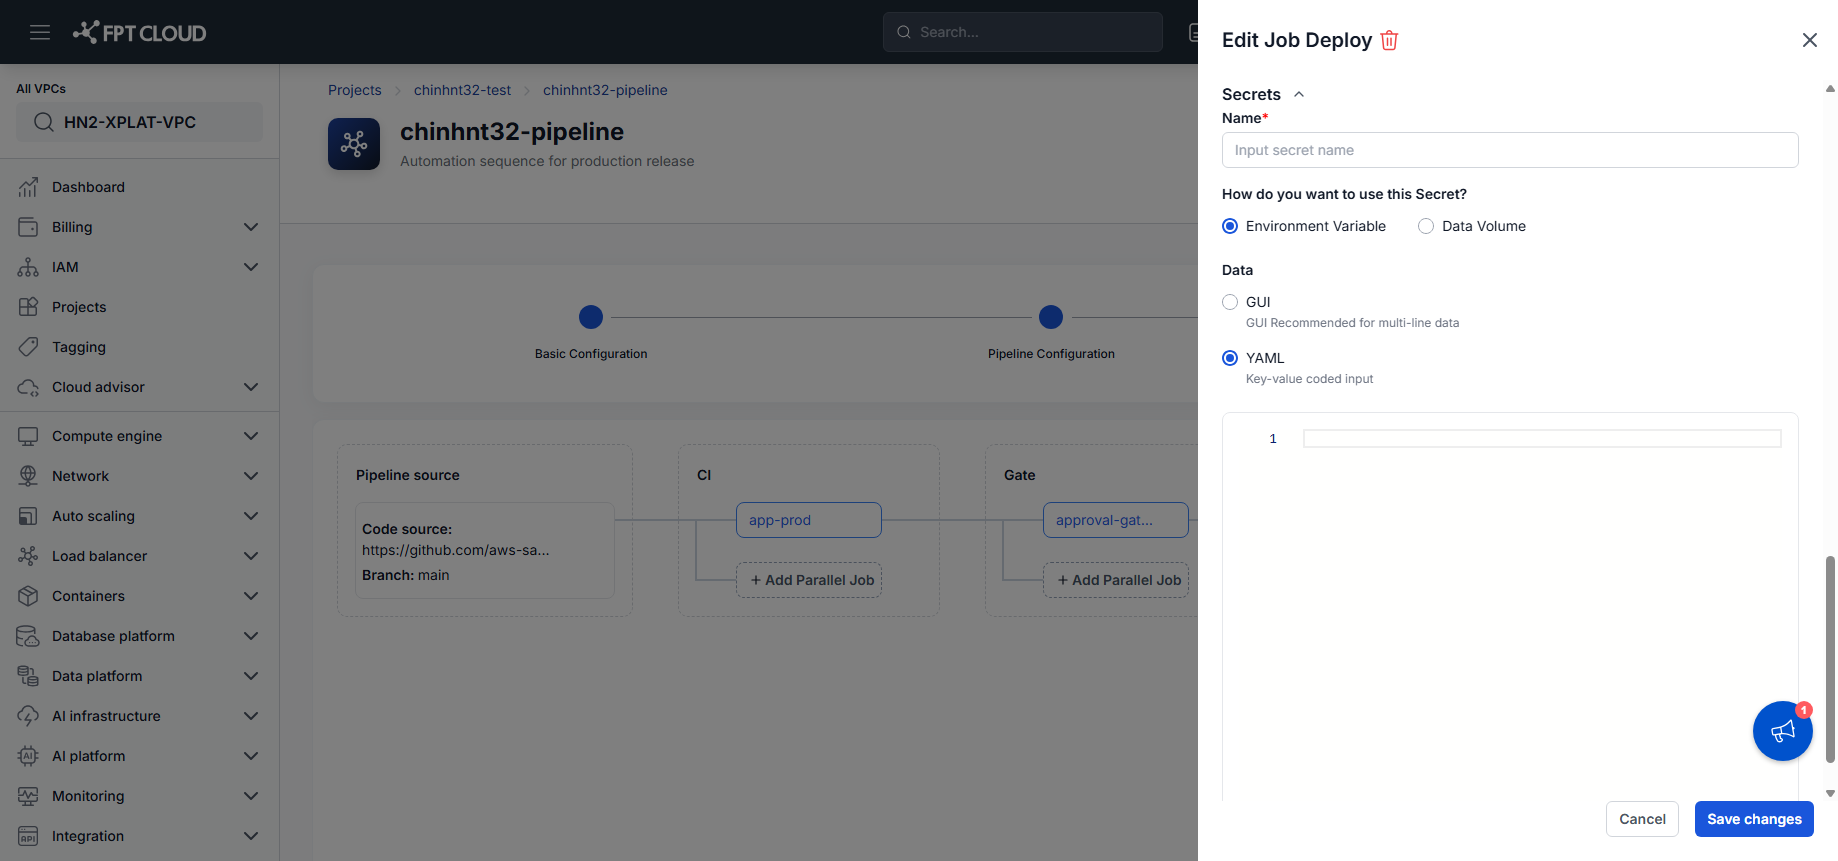Expand the Load balancer chevron
This screenshot has height=861, width=1838.
[251, 556]
